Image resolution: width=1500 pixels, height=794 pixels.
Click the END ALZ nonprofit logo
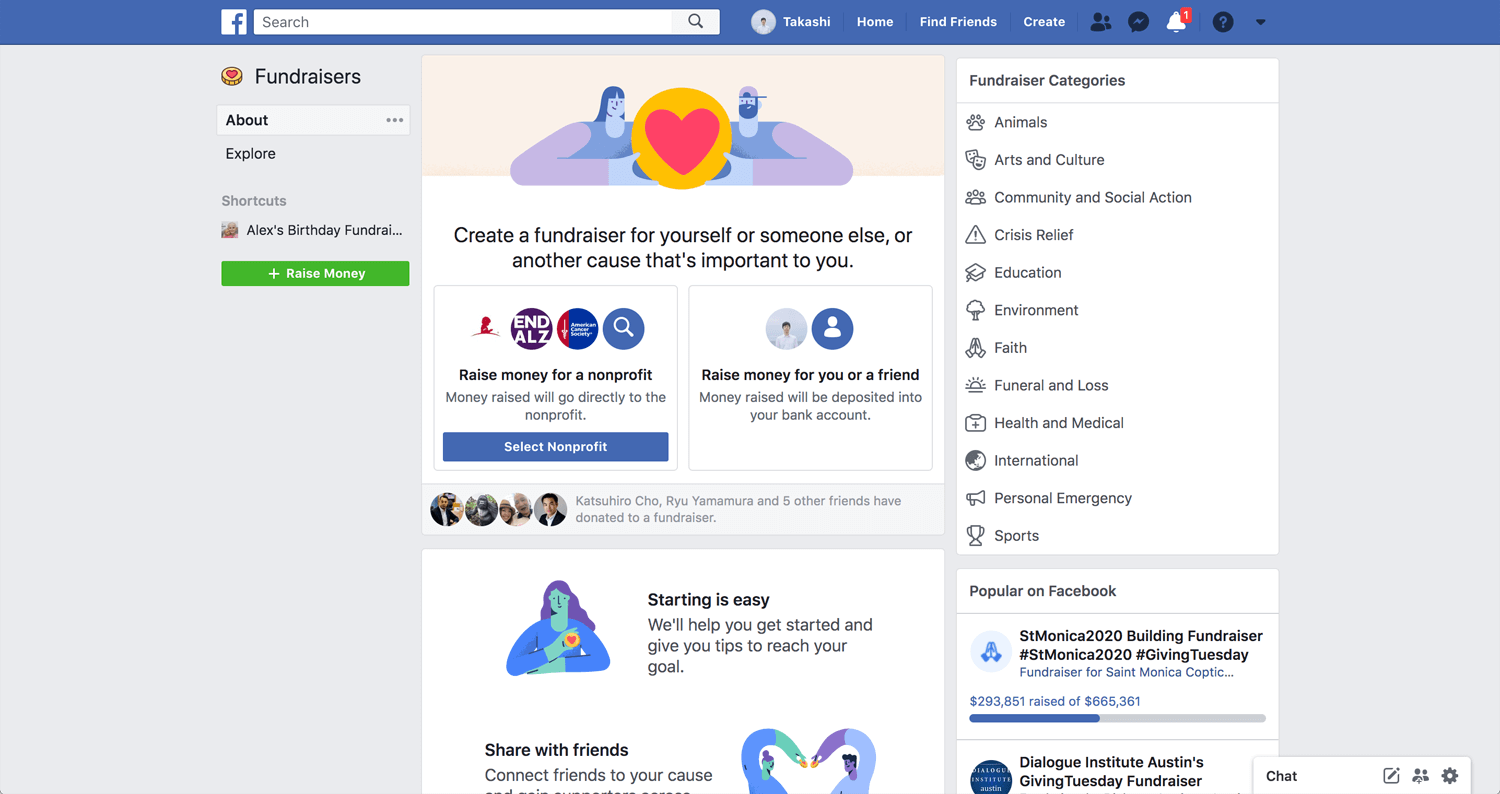click(531, 328)
